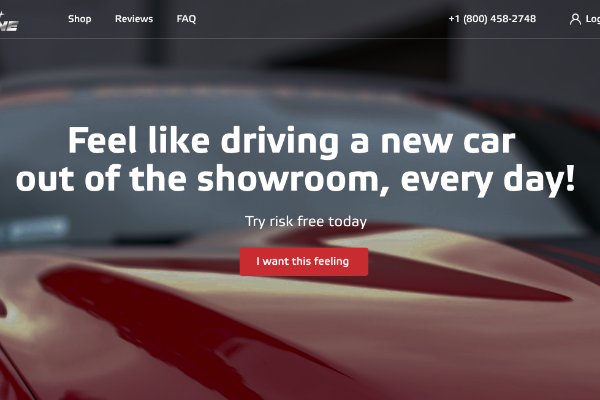Click the "I want this feeling" button
Screen dimensions: 600x400
[x=304, y=262]
